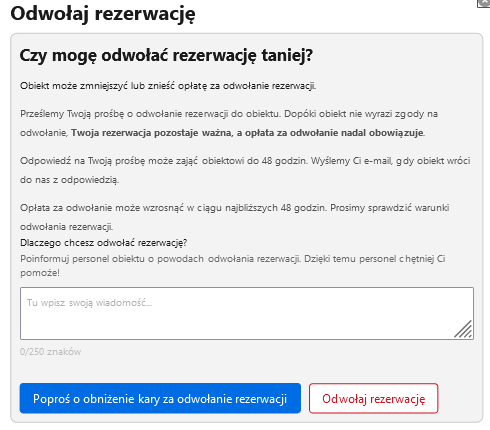
Task: Click text 'Obiekt może zmniejszyć lub znieść opłatę'
Action: coord(113,86)
